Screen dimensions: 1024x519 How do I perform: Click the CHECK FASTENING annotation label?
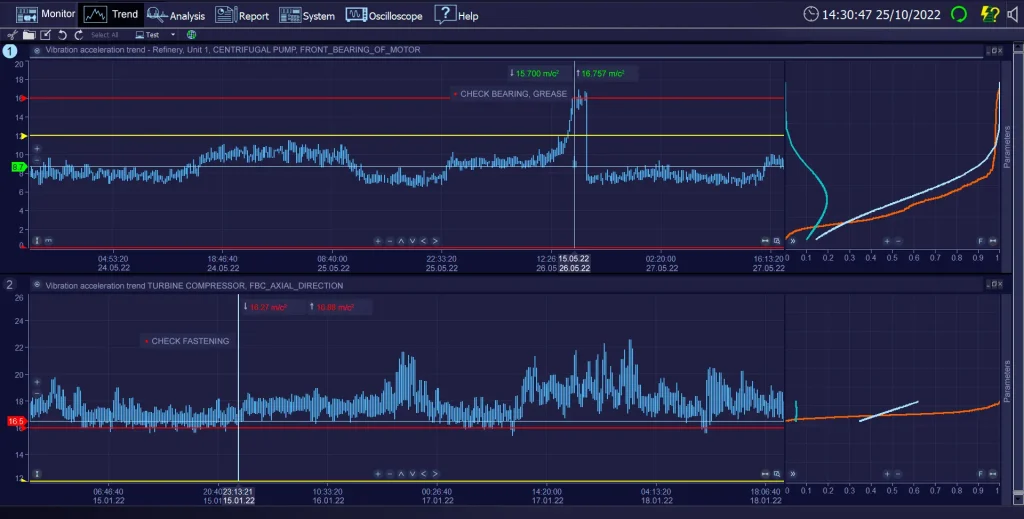point(189,341)
